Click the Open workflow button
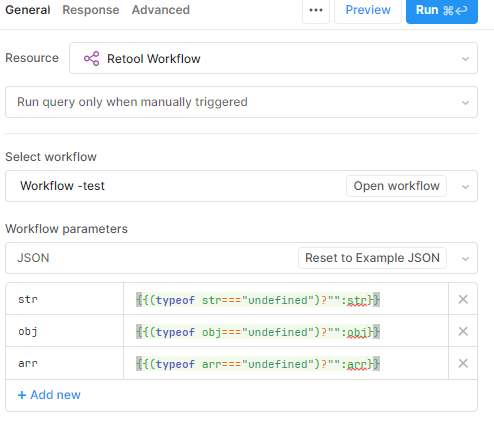This screenshot has height=424, width=494. click(396, 186)
